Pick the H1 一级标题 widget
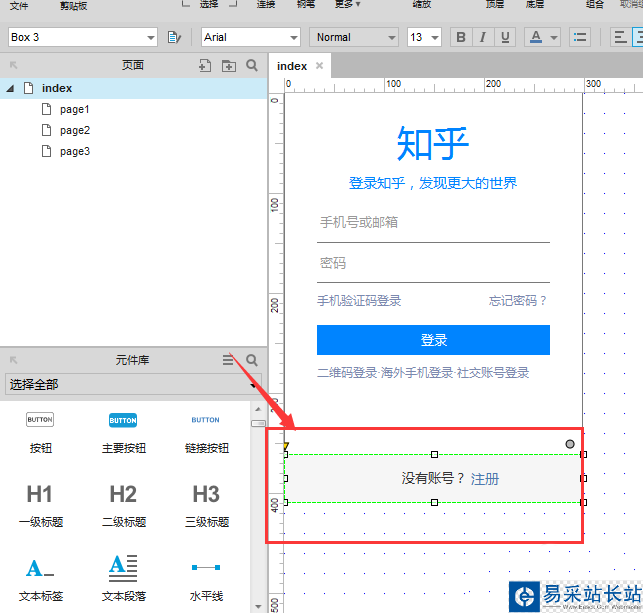This screenshot has height=613, width=643. coord(40,506)
